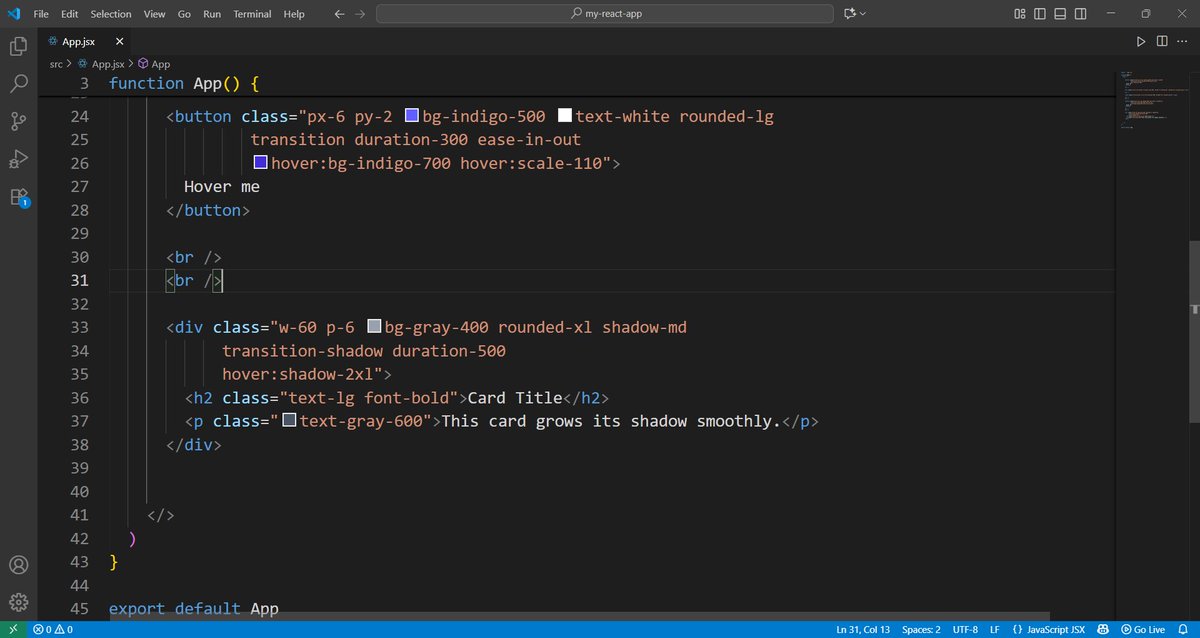Open the Copilot chat icon
This screenshot has height=638, width=1200.
850,14
